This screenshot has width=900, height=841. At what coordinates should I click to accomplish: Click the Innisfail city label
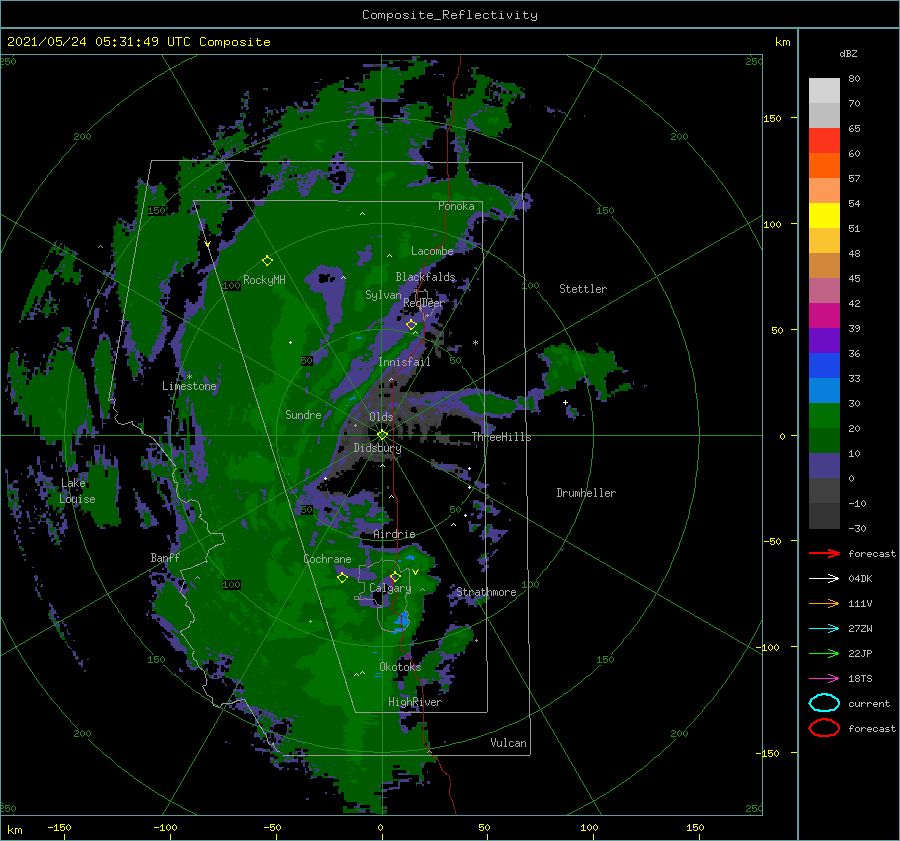click(x=404, y=362)
